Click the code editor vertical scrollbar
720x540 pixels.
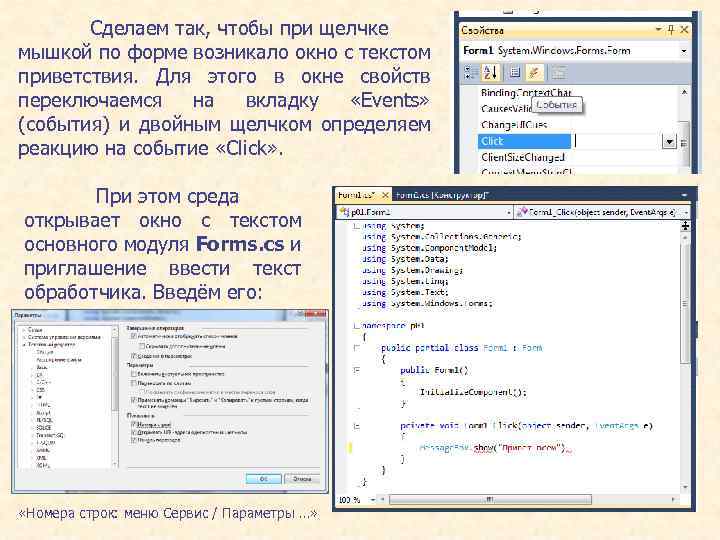pos(685,303)
